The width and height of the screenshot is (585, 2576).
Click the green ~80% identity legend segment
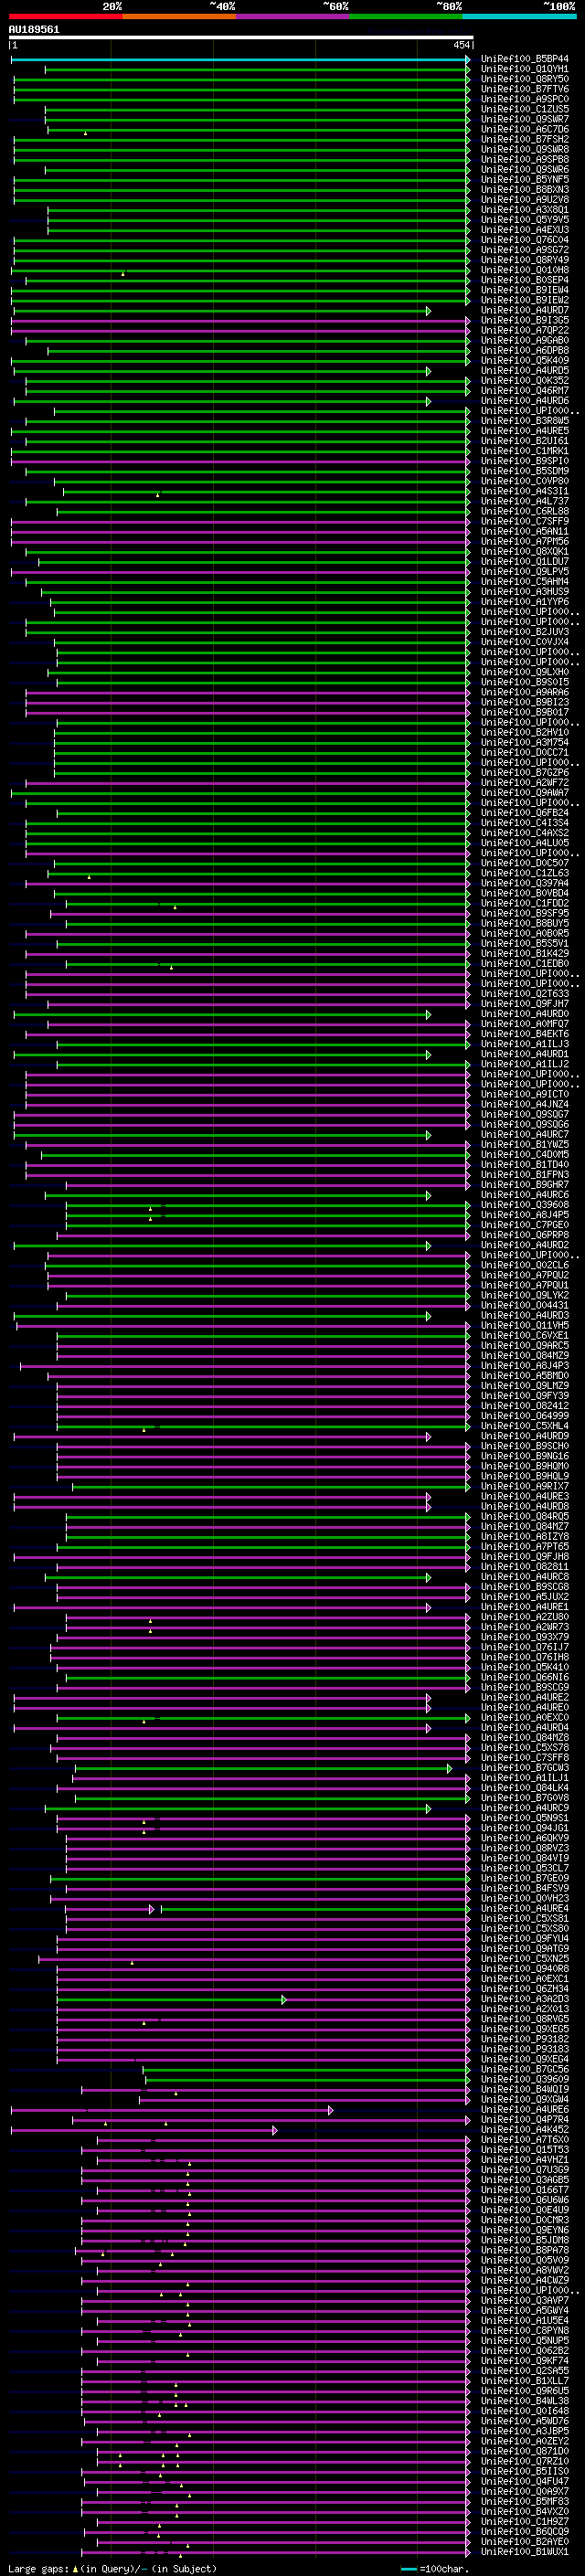406,16
